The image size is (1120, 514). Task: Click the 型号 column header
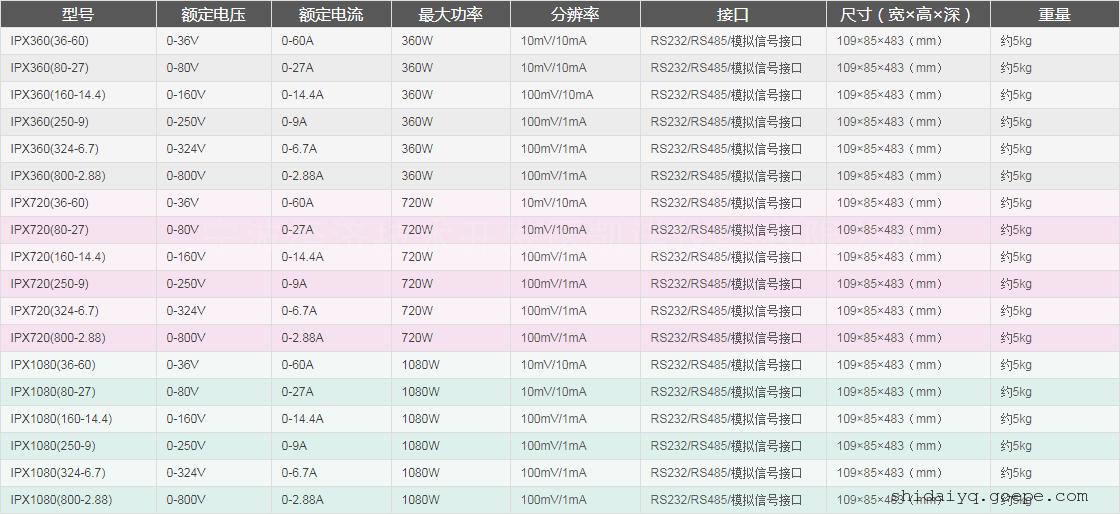(x=77, y=15)
